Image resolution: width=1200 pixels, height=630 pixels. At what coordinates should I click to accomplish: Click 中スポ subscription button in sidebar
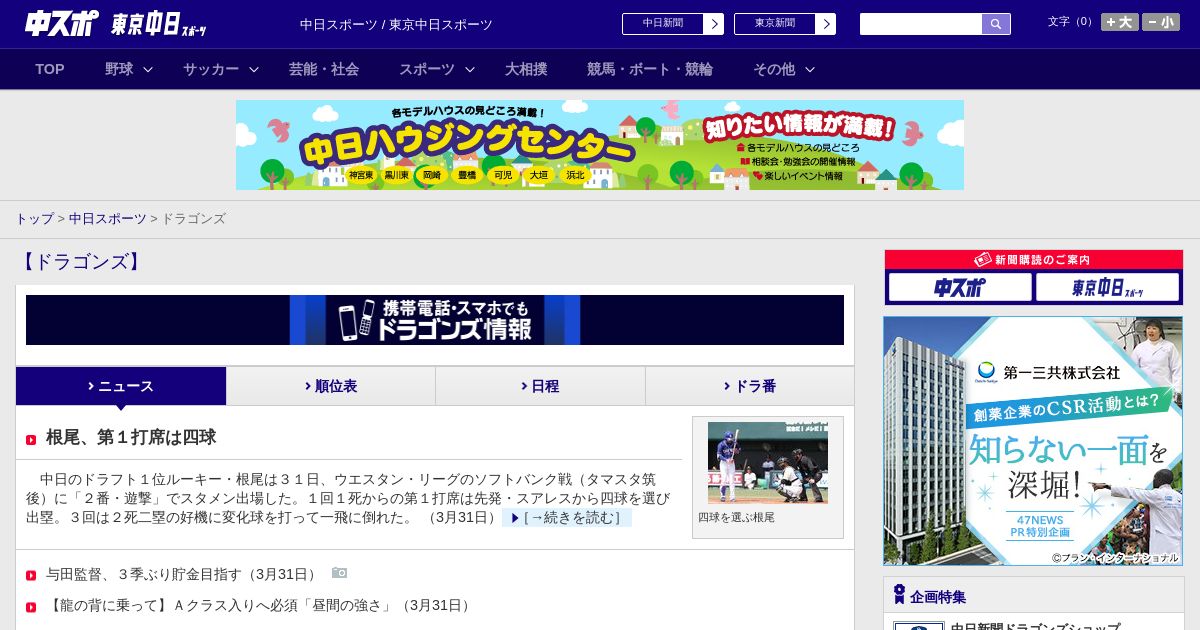pyautogui.click(x=960, y=288)
